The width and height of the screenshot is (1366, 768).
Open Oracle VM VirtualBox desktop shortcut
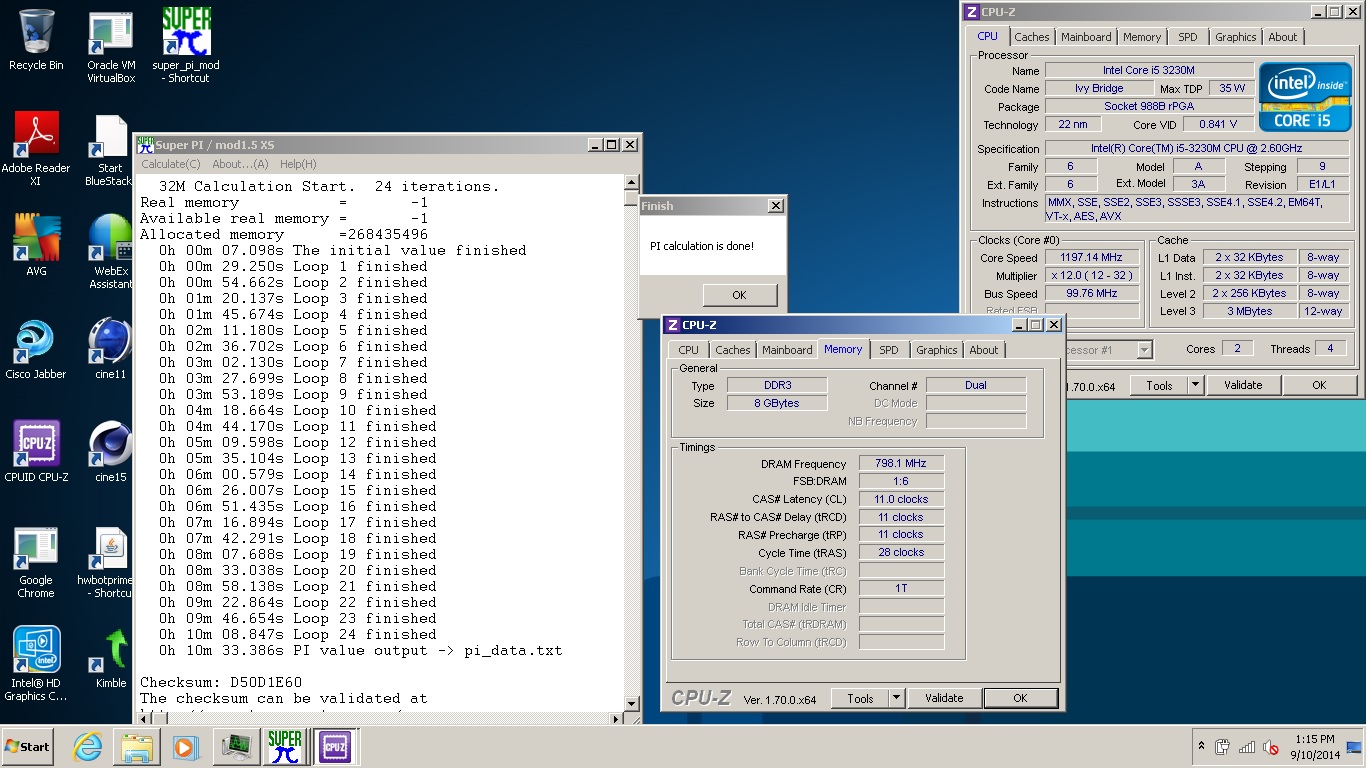111,47
